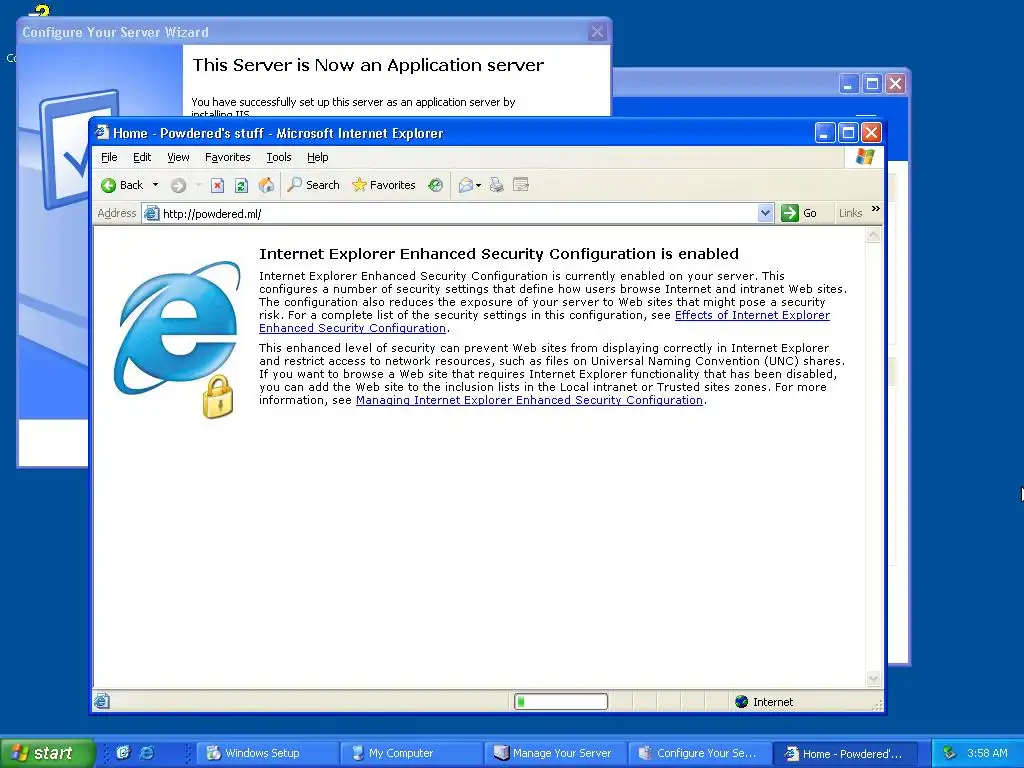This screenshot has width=1024, height=768.
Task: Minimize the background Manage Your Server window
Action: click(848, 84)
